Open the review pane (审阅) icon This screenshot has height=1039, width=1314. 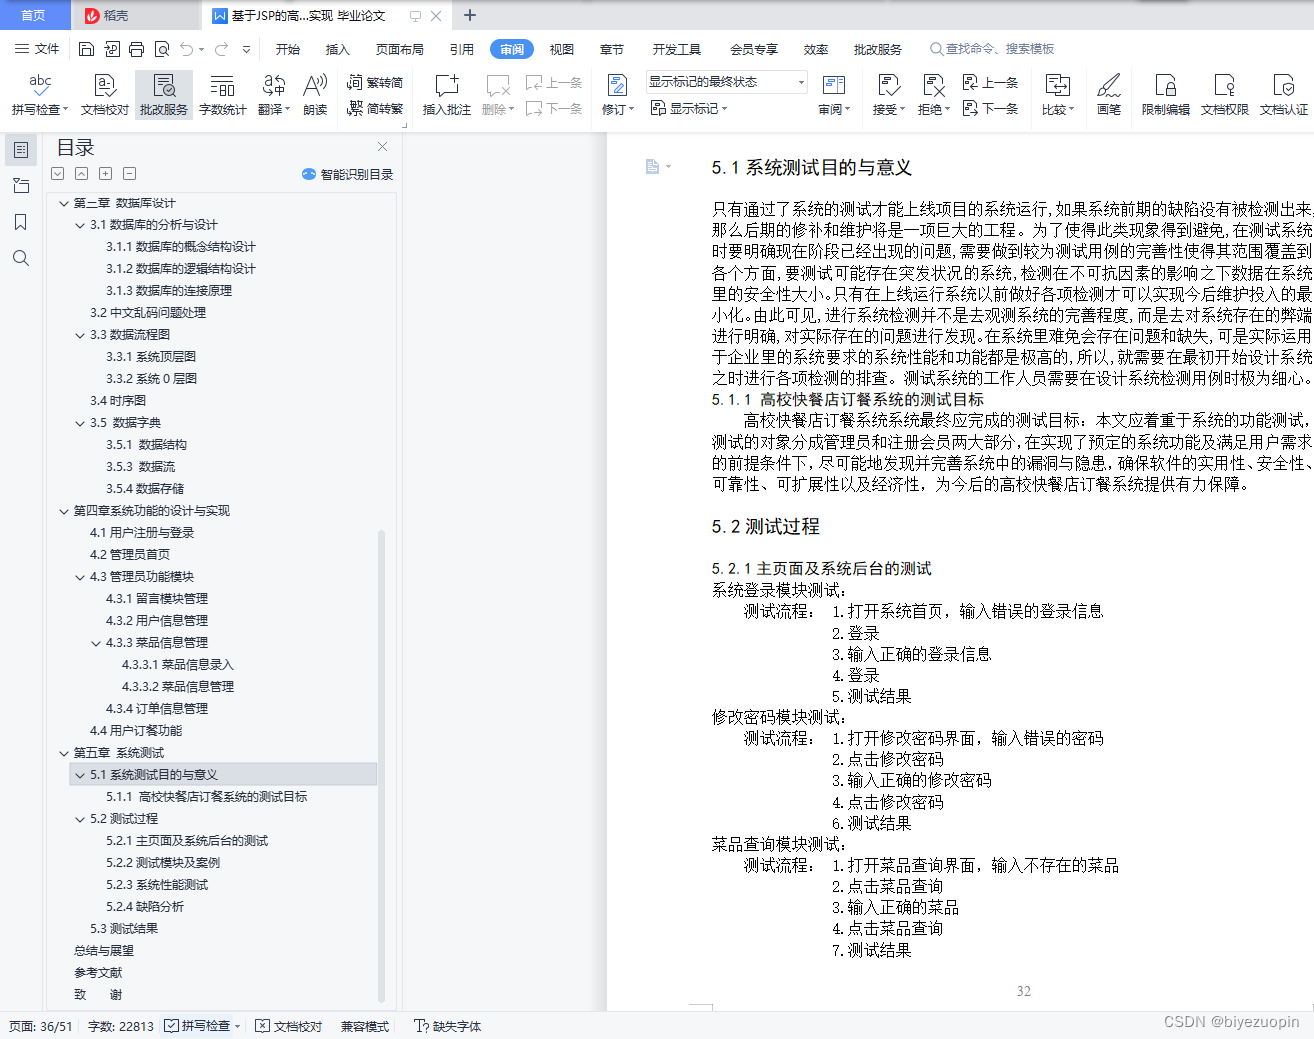834,94
